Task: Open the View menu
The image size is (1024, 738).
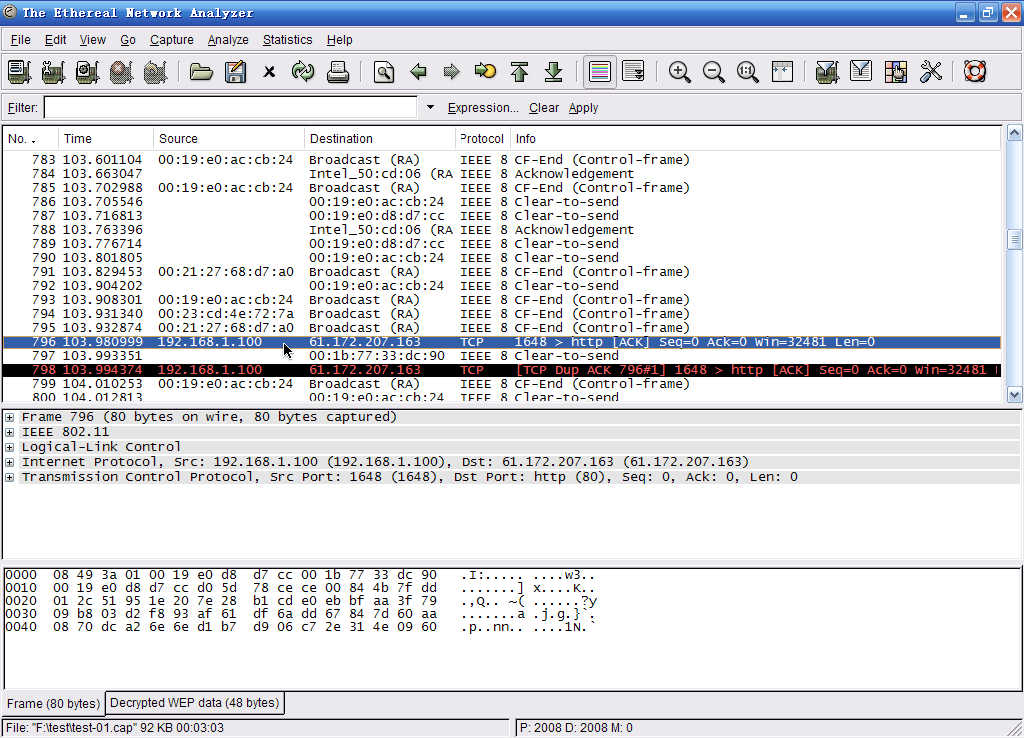Action: pyautogui.click(x=93, y=40)
